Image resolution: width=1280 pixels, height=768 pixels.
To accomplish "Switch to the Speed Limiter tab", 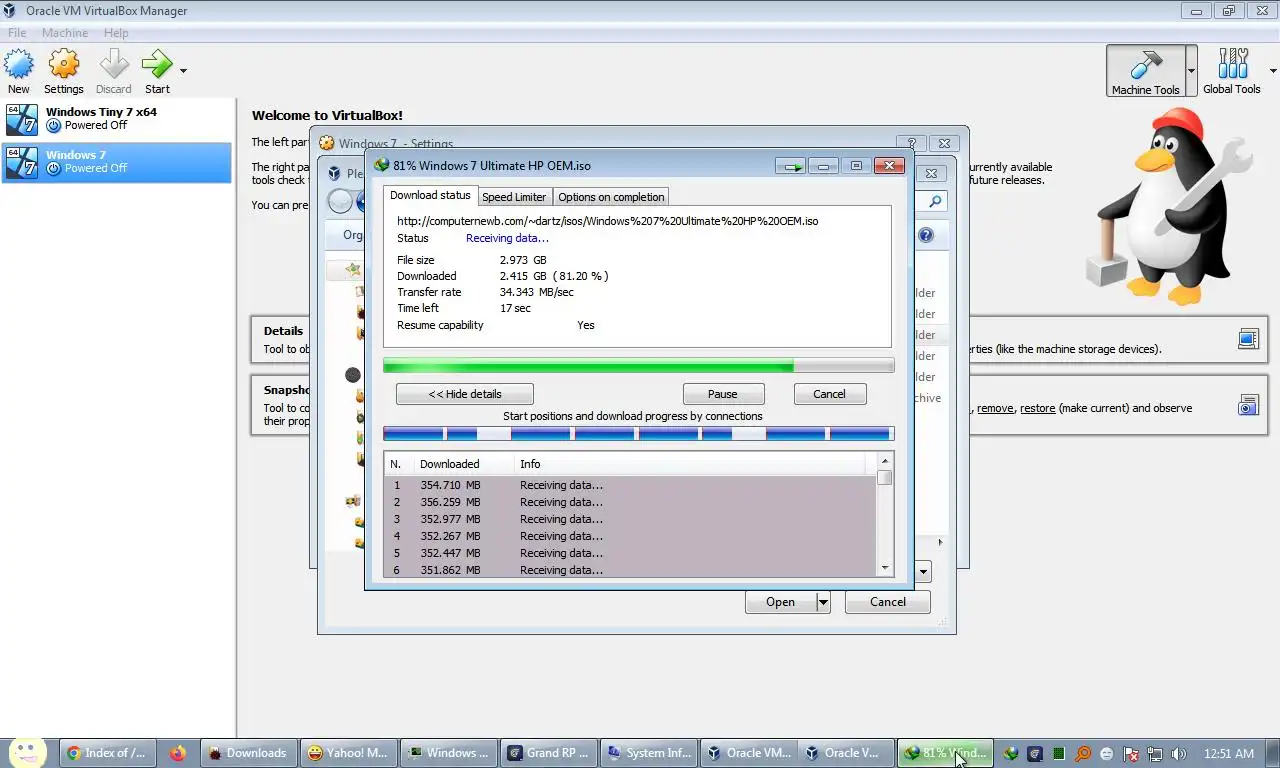I will (514, 197).
